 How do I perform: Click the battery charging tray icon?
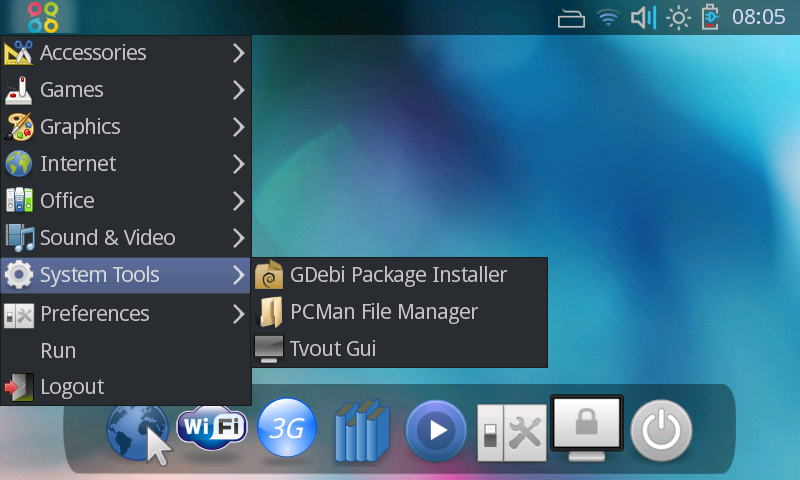[710, 17]
